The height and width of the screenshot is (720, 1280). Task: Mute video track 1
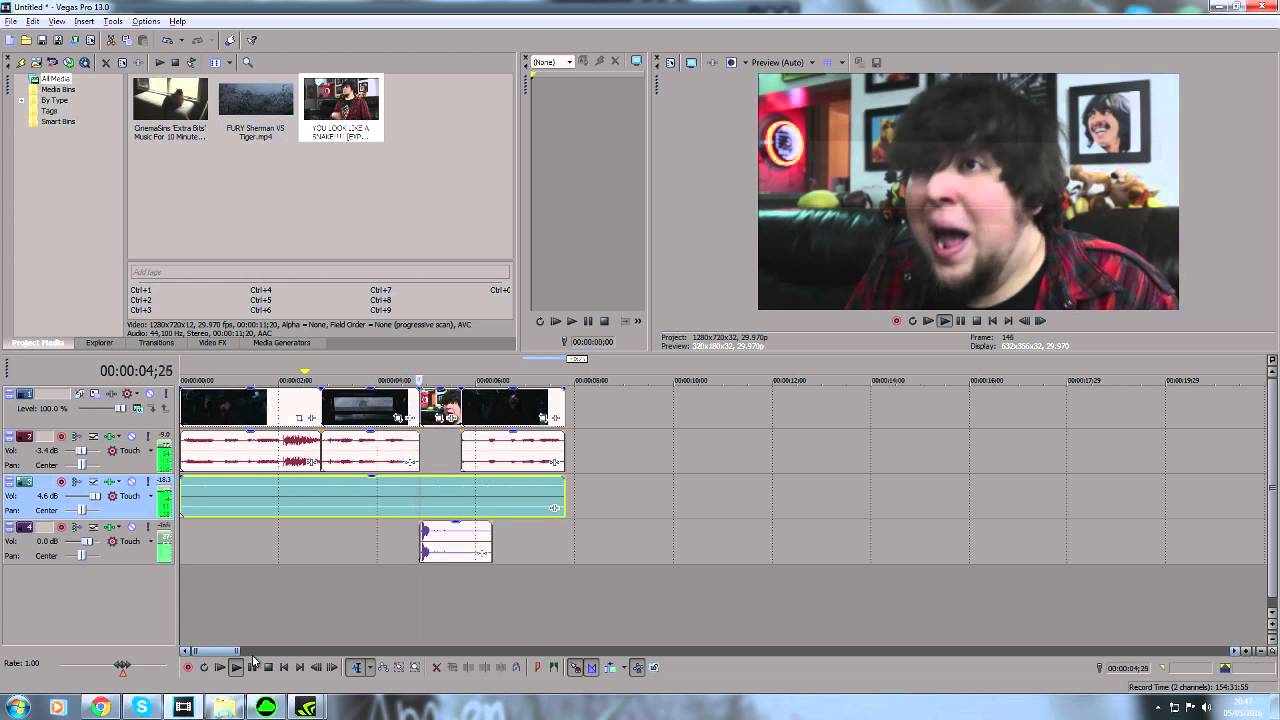click(149, 394)
